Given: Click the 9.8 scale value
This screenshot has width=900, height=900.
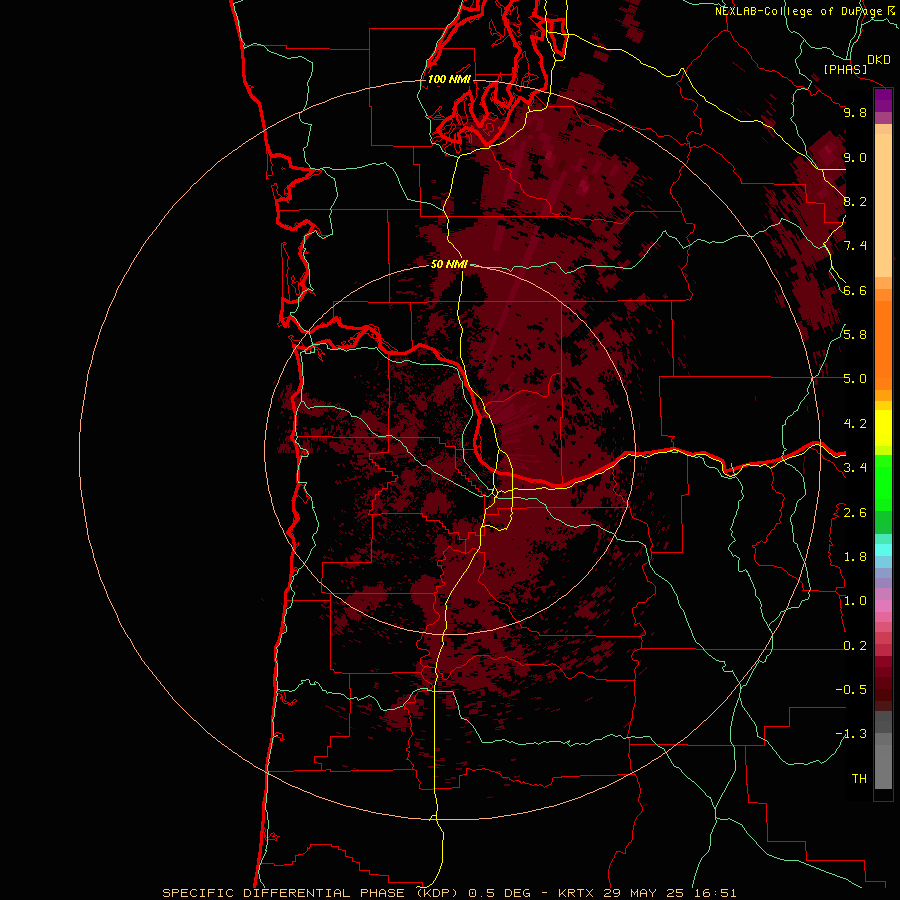Looking at the screenshot, I should point(855,112).
